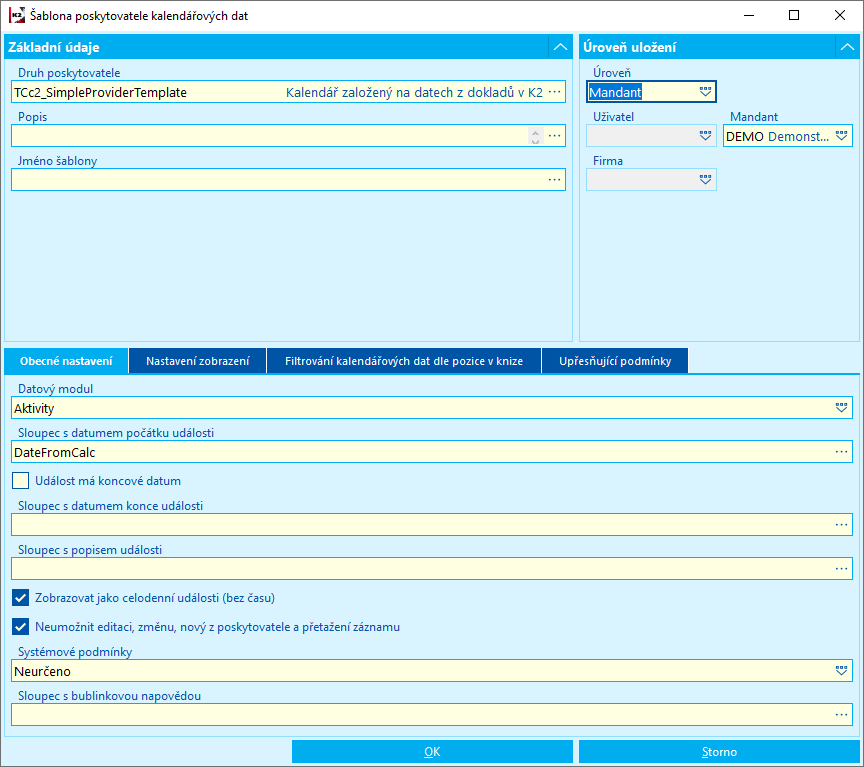Viewport: 864px width, 767px height.
Task: Open the Úroveň dropdown showing Mandant
Action: pos(705,91)
